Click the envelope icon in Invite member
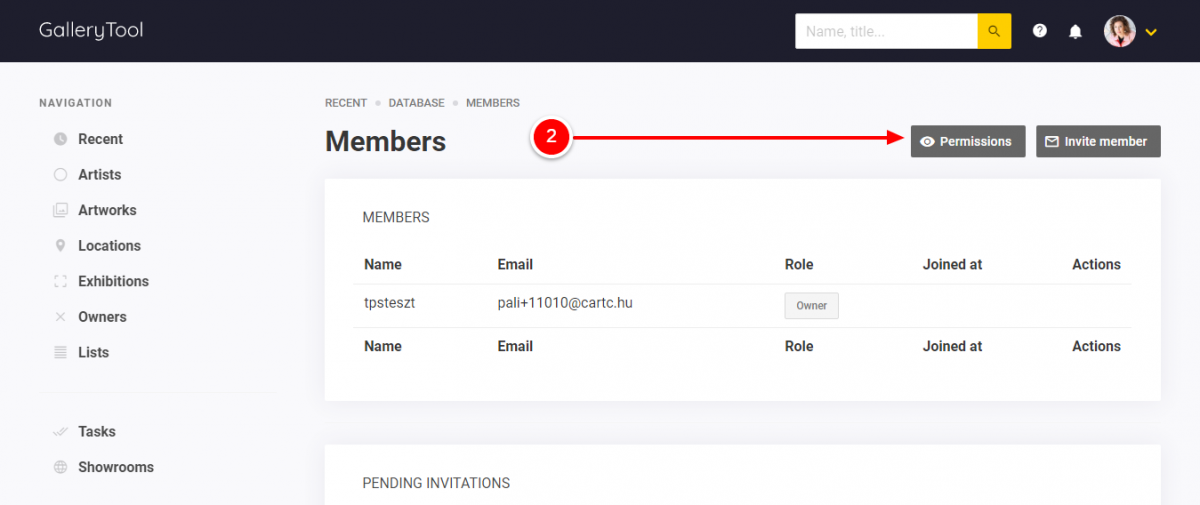This screenshot has width=1200, height=505. pos(1052,142)
